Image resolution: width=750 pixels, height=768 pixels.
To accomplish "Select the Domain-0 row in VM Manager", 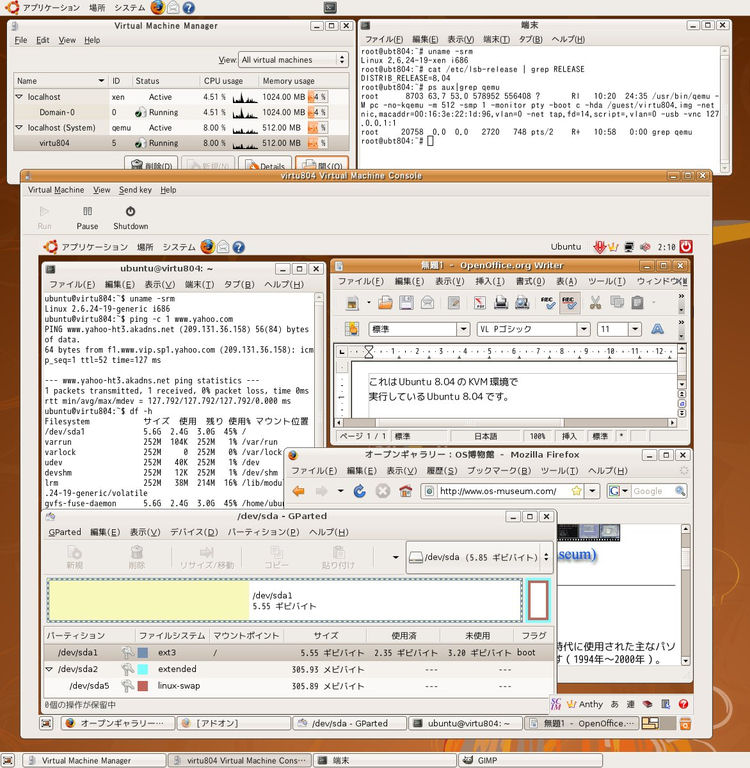I will pos(181,112).
